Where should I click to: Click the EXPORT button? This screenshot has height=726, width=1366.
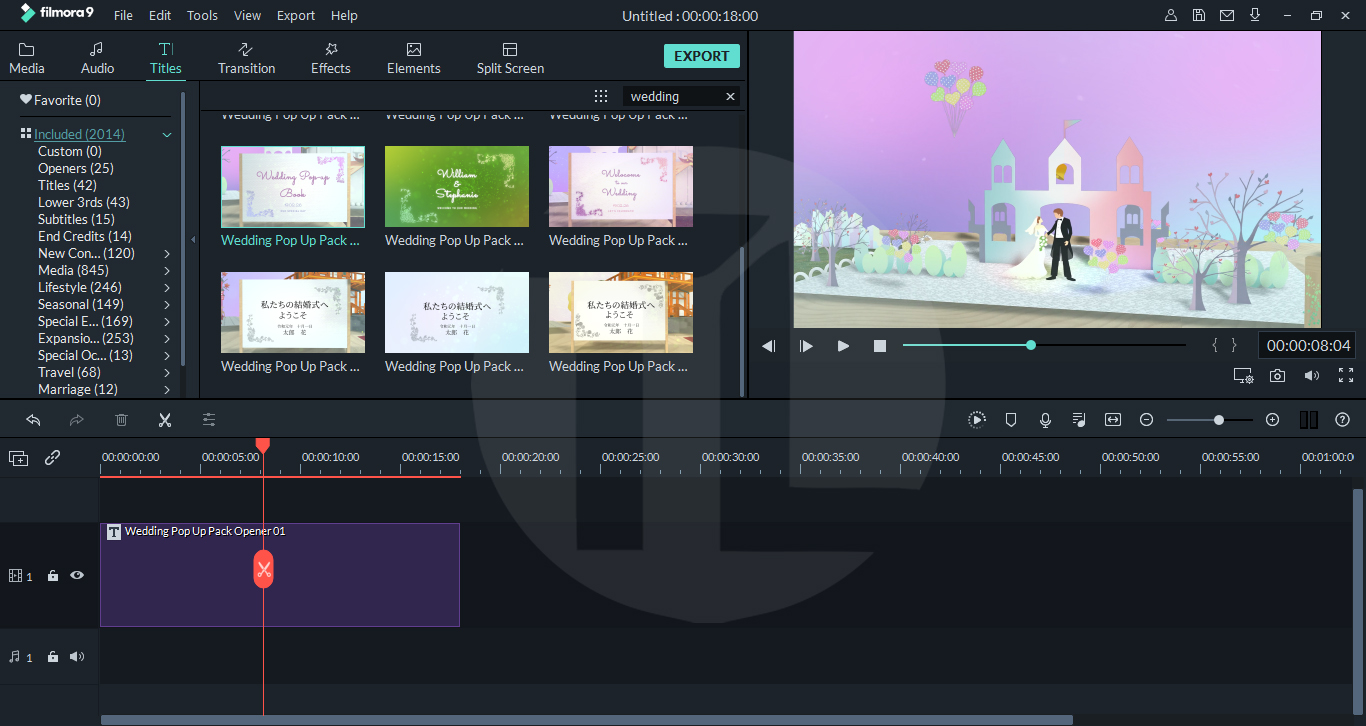(x=701, y=55)
